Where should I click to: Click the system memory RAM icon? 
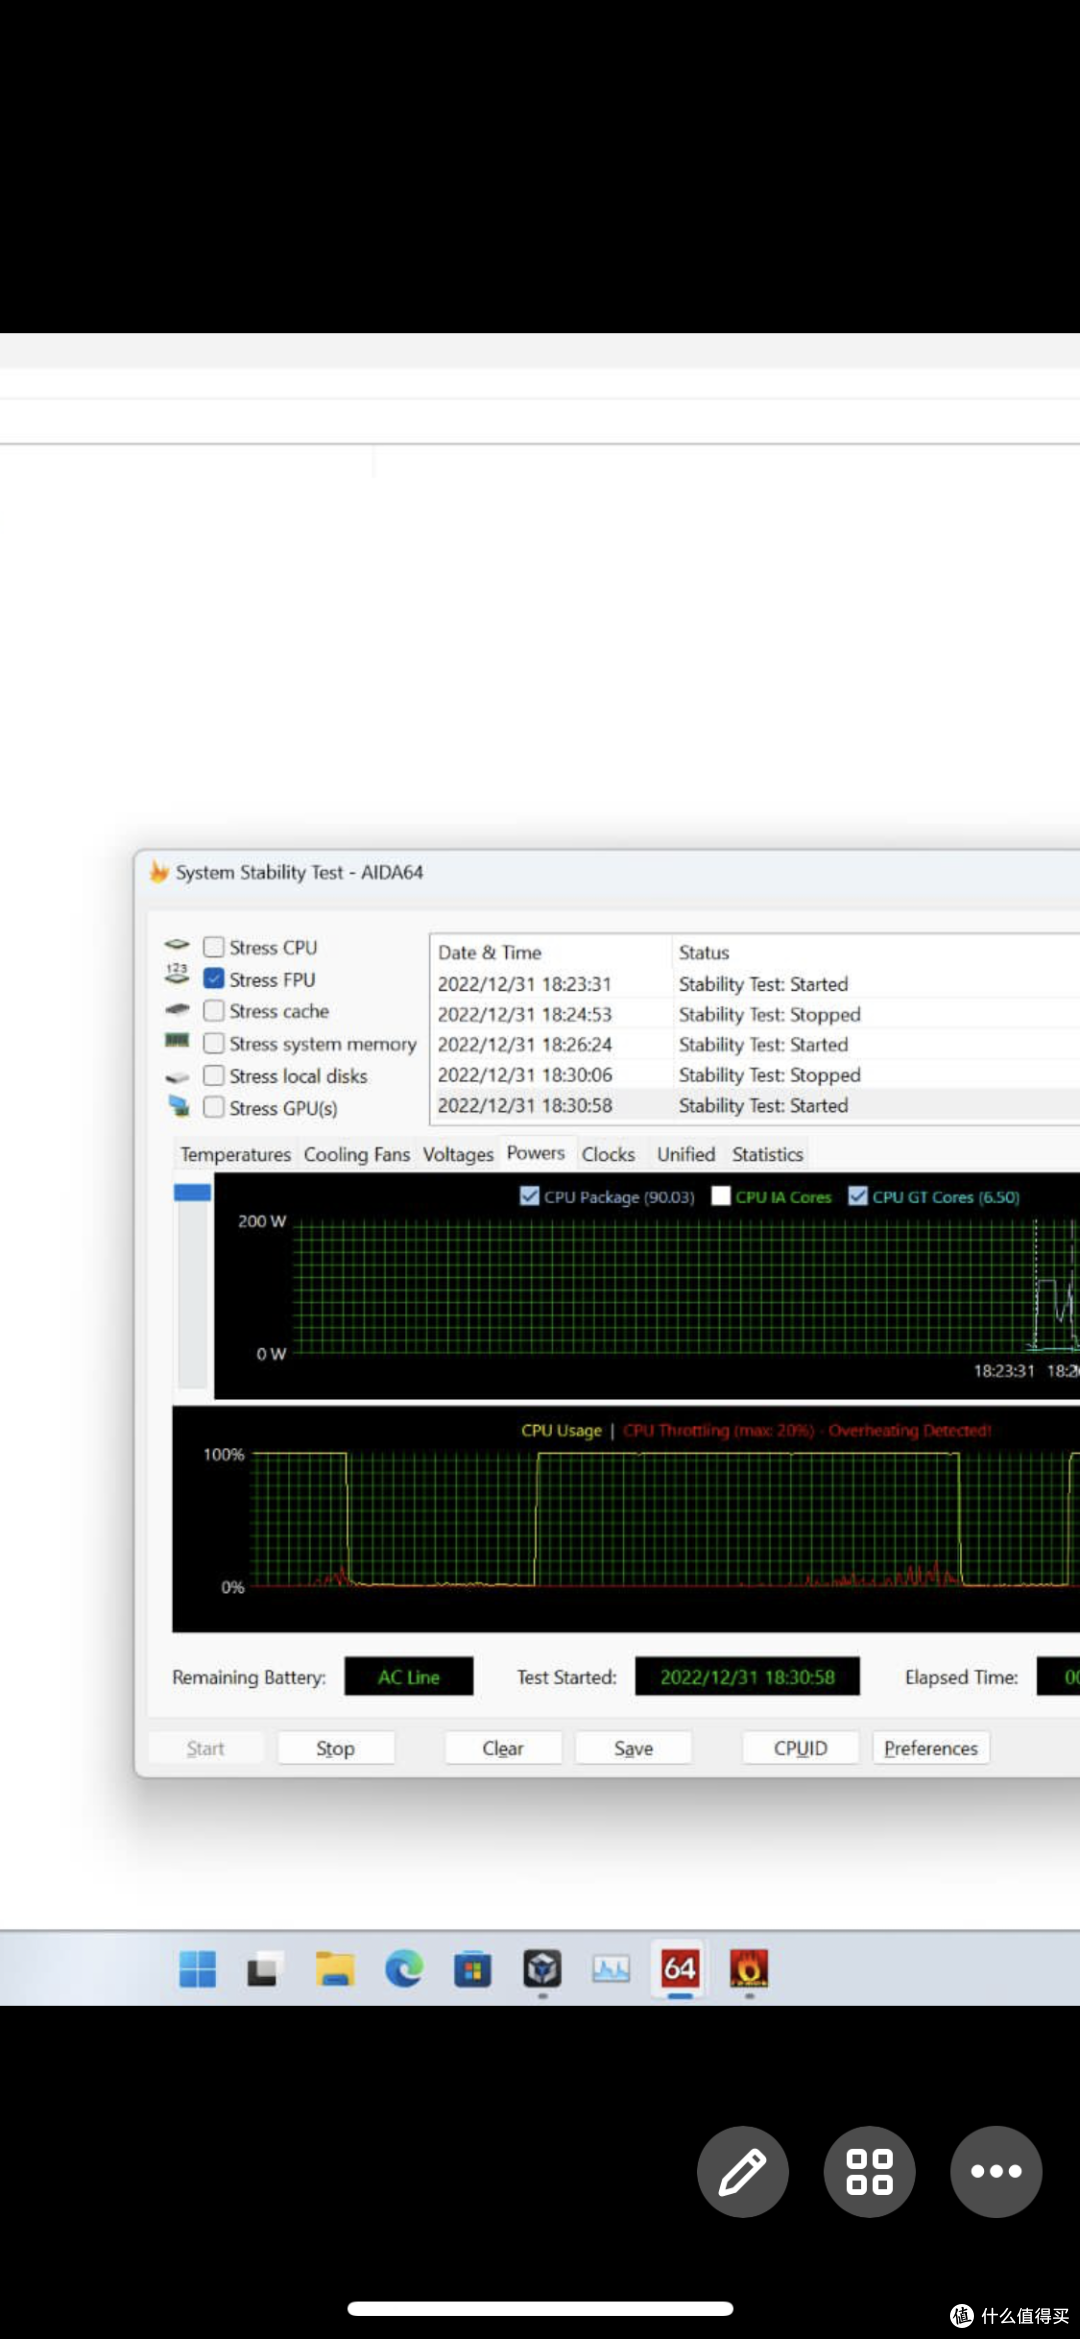point(177,1041)
